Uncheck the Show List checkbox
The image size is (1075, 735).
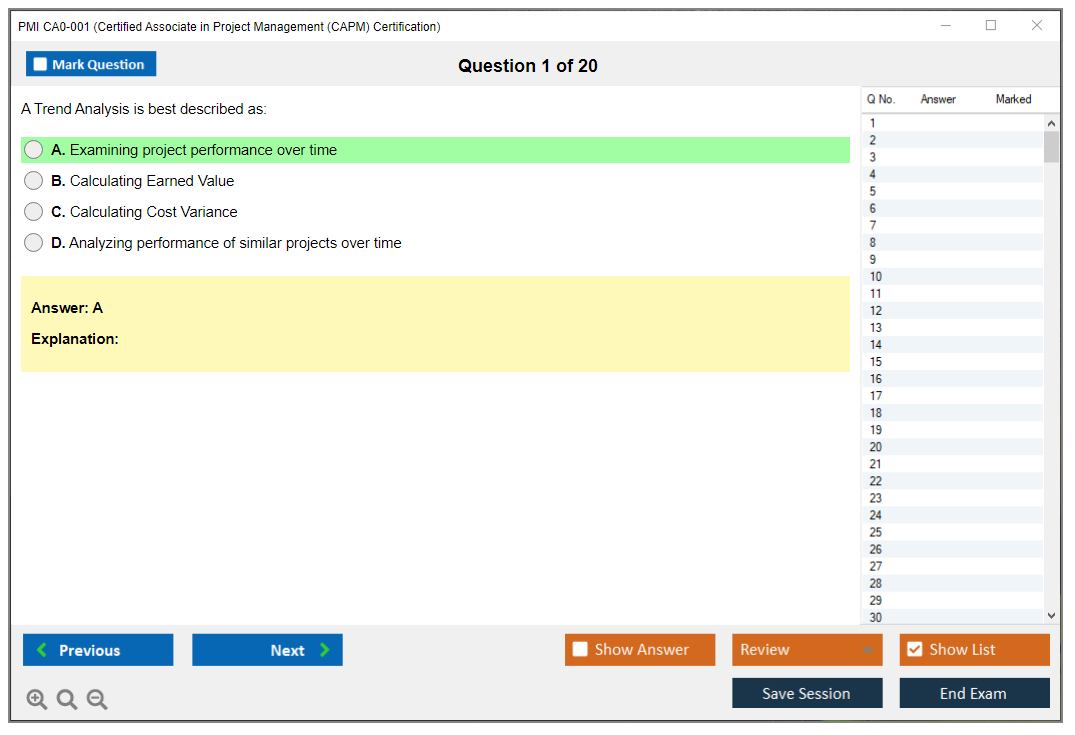(914, 650)
